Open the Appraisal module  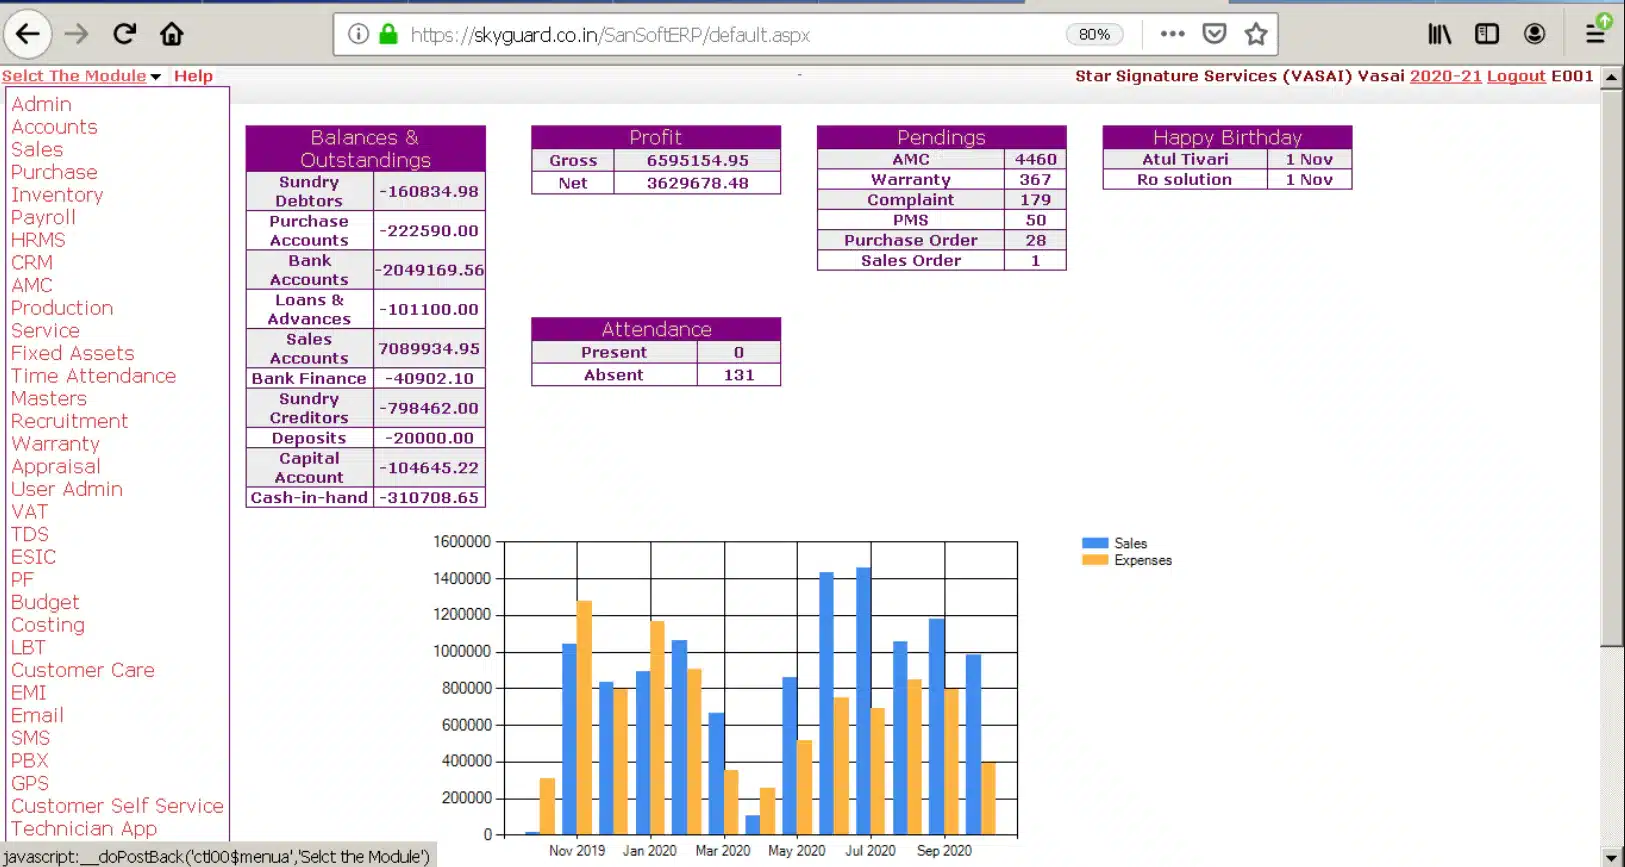[x=55, y=466]
